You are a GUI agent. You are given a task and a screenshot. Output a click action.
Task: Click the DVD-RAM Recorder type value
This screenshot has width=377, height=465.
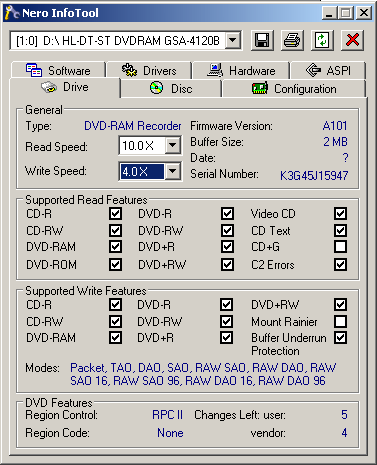click(133, 126)
